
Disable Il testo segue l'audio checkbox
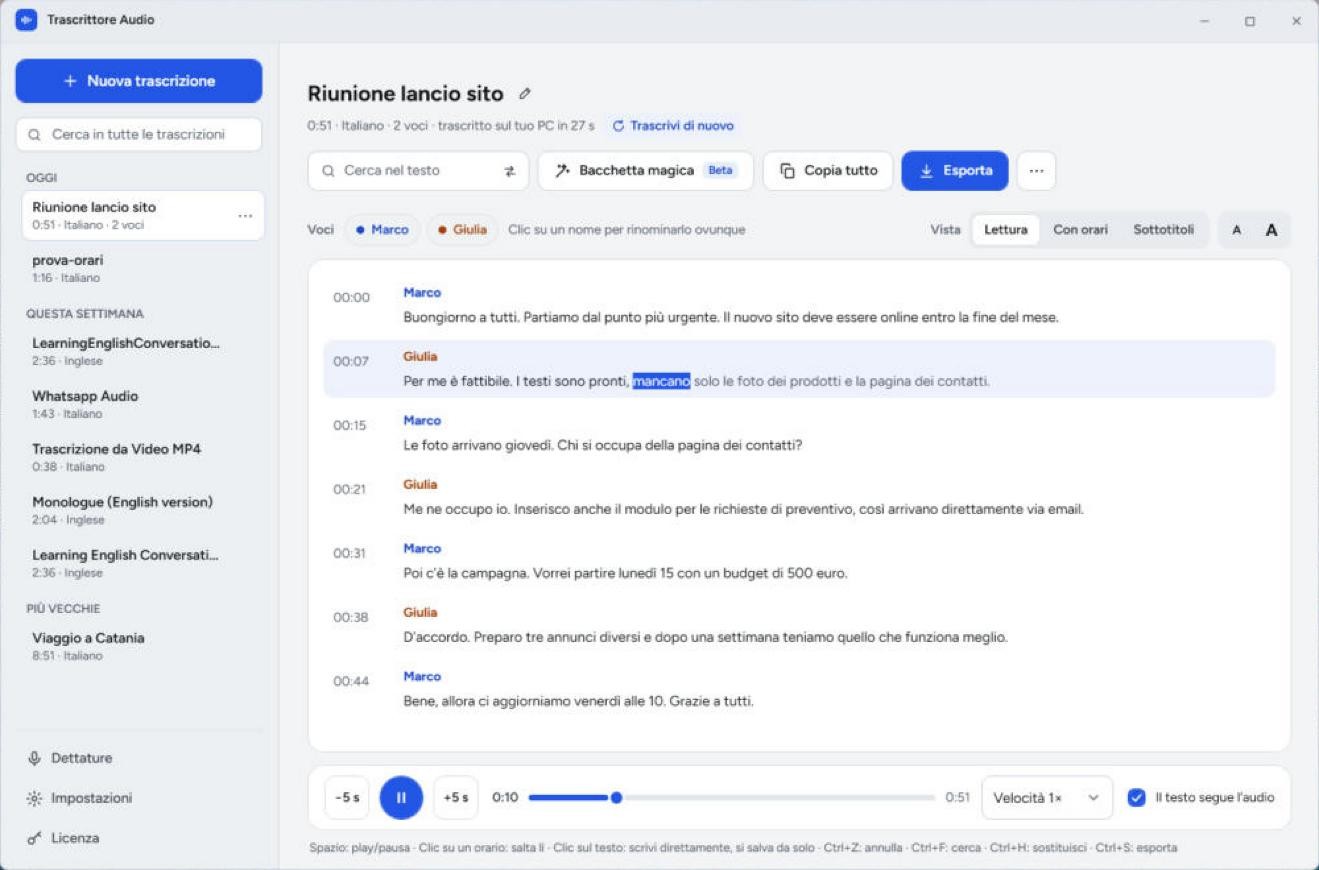pyautogui.click(x=1136, y=797)
